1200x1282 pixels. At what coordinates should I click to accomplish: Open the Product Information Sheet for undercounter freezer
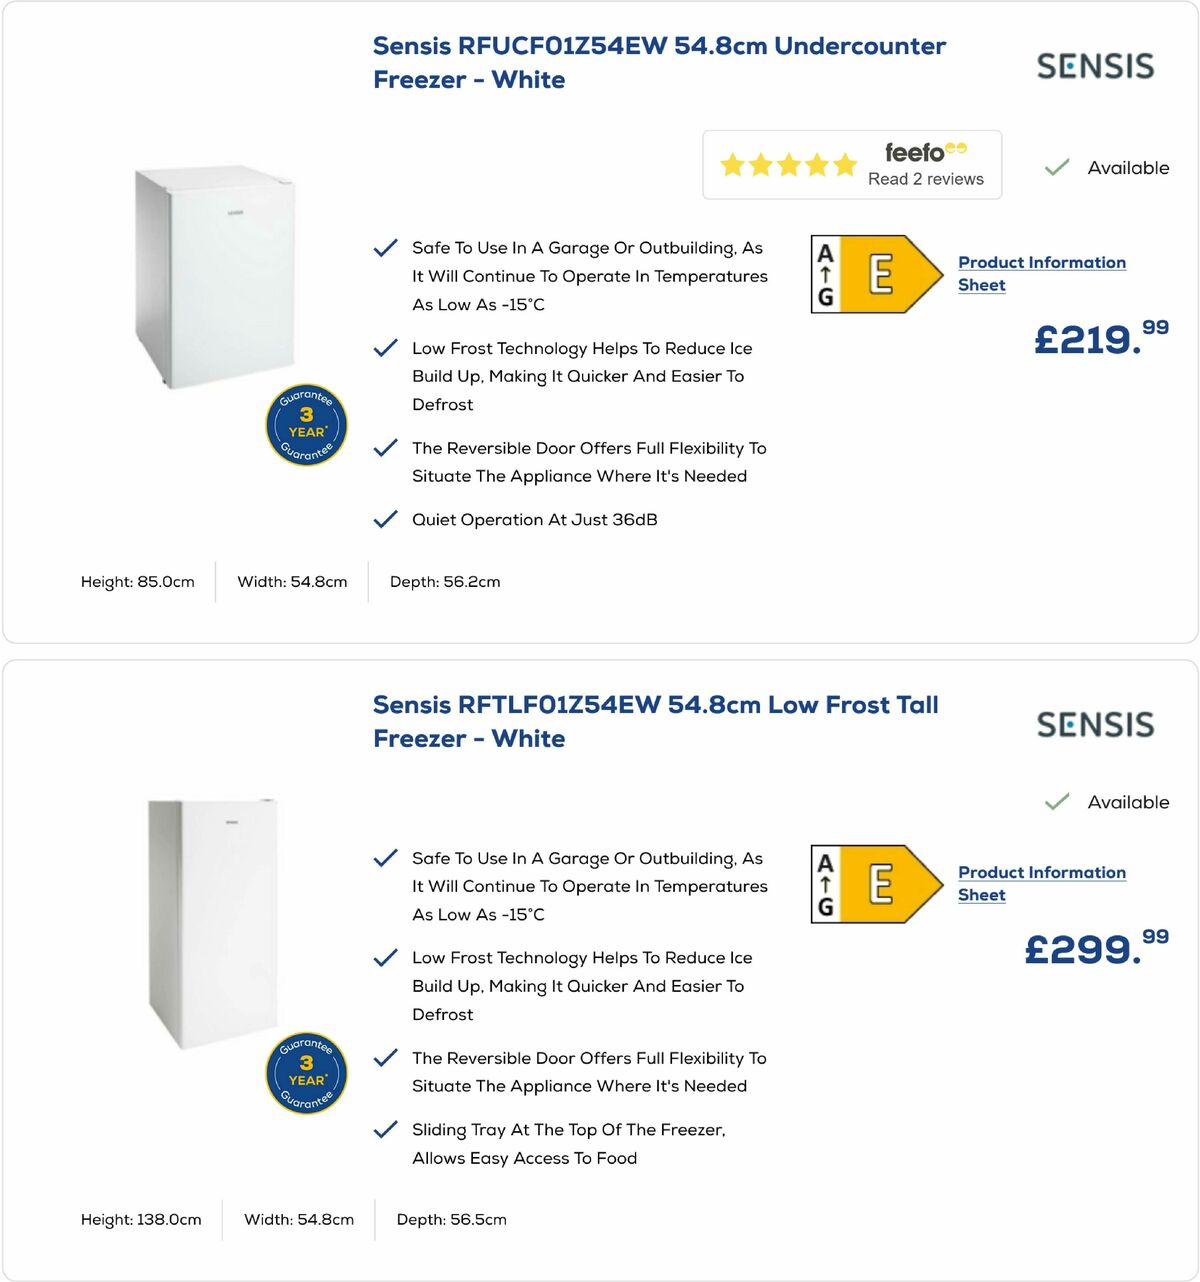[x=1041, y=273]
